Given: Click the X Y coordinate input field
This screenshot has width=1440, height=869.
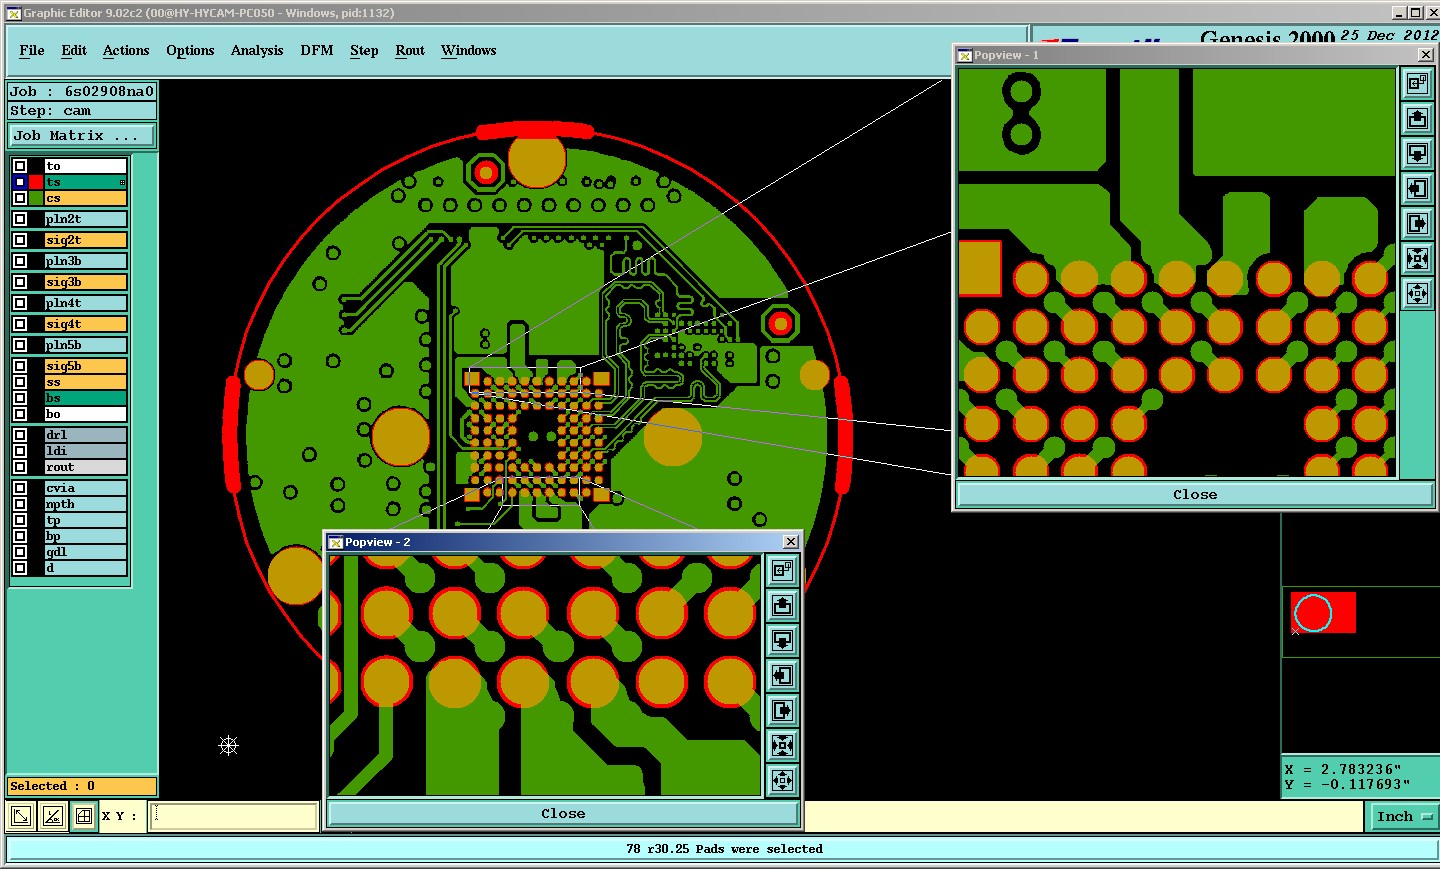Looking at the screenshot, I should 233,816.
